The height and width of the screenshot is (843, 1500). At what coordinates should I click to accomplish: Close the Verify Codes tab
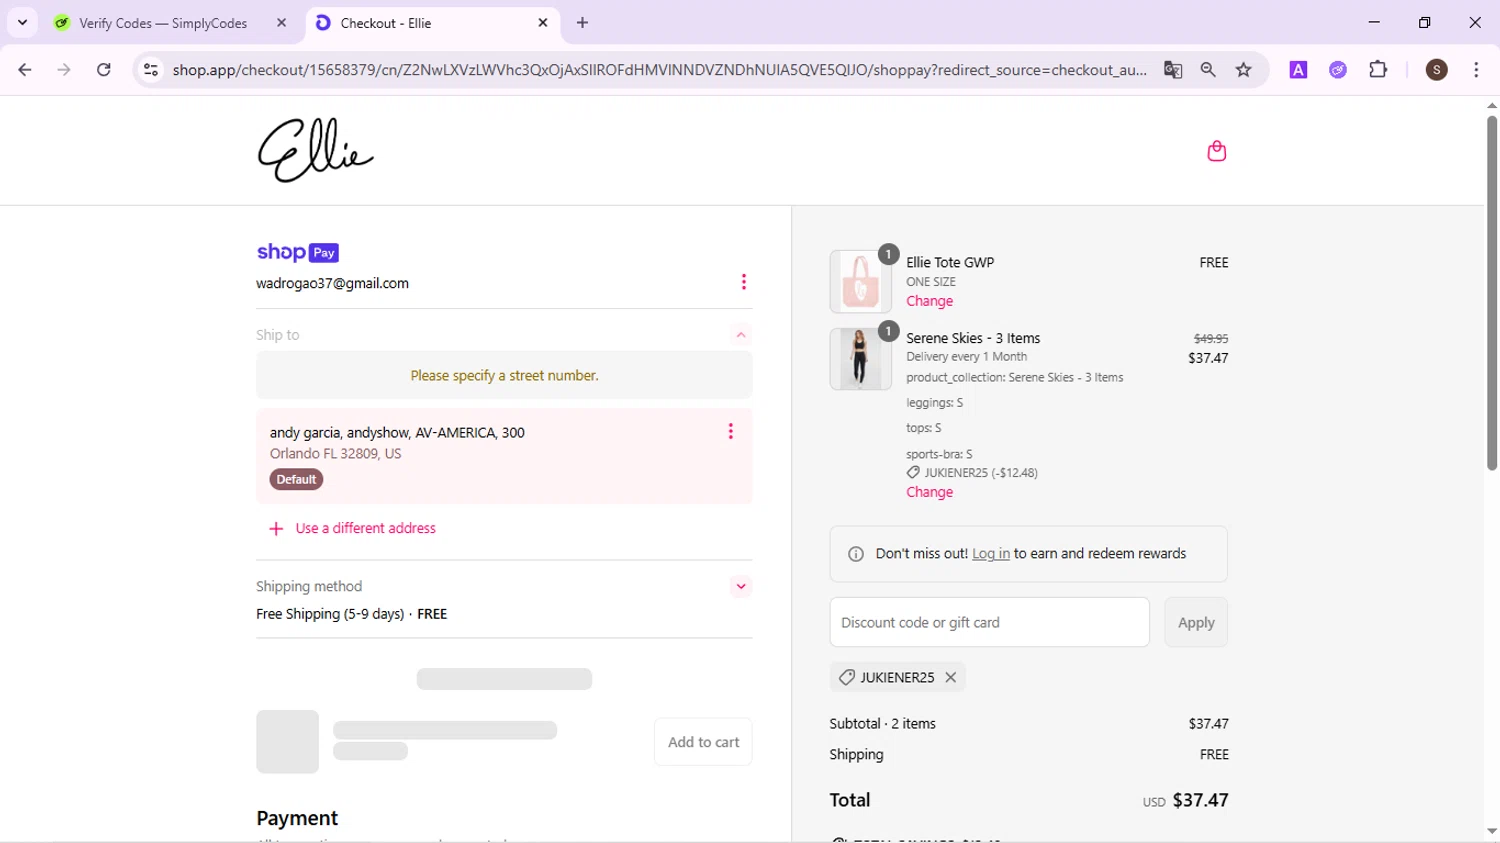coord(281,23)
